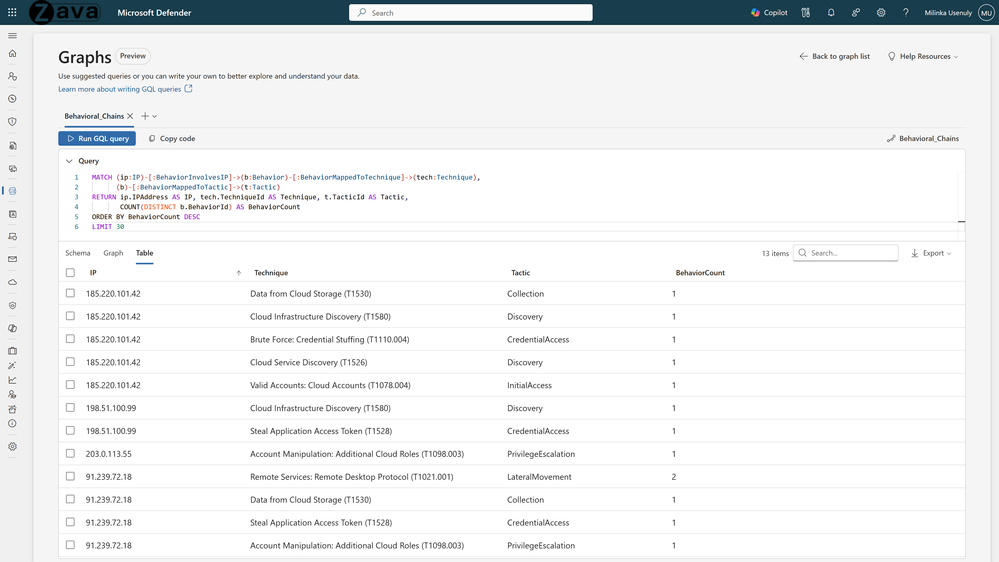This screenshot has height=562, width=999.
Task: Expand the left navigation hamburger menu
Action: pos(12,36)
